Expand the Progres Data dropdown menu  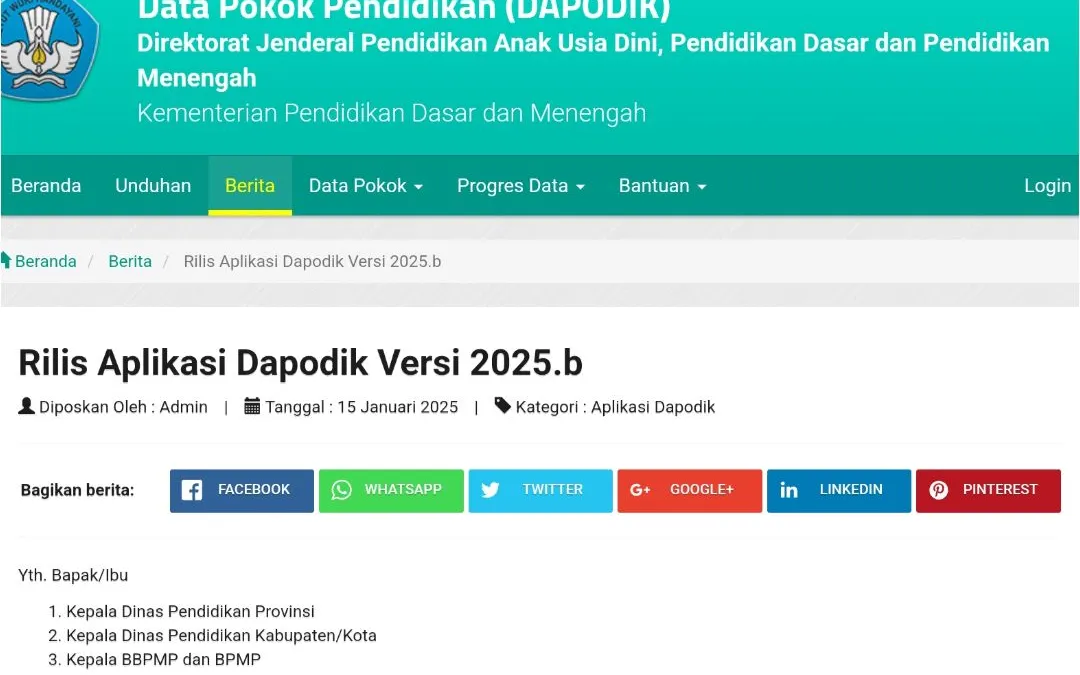tap(521, 185)
